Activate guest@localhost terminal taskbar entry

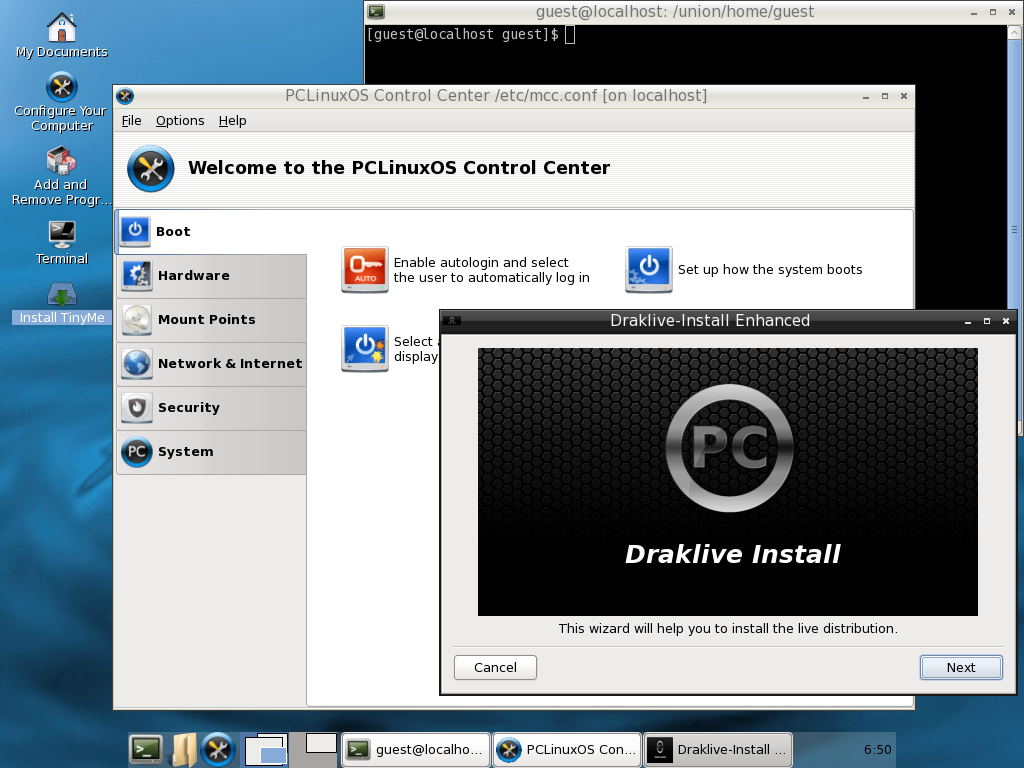[x=415, y=750]
